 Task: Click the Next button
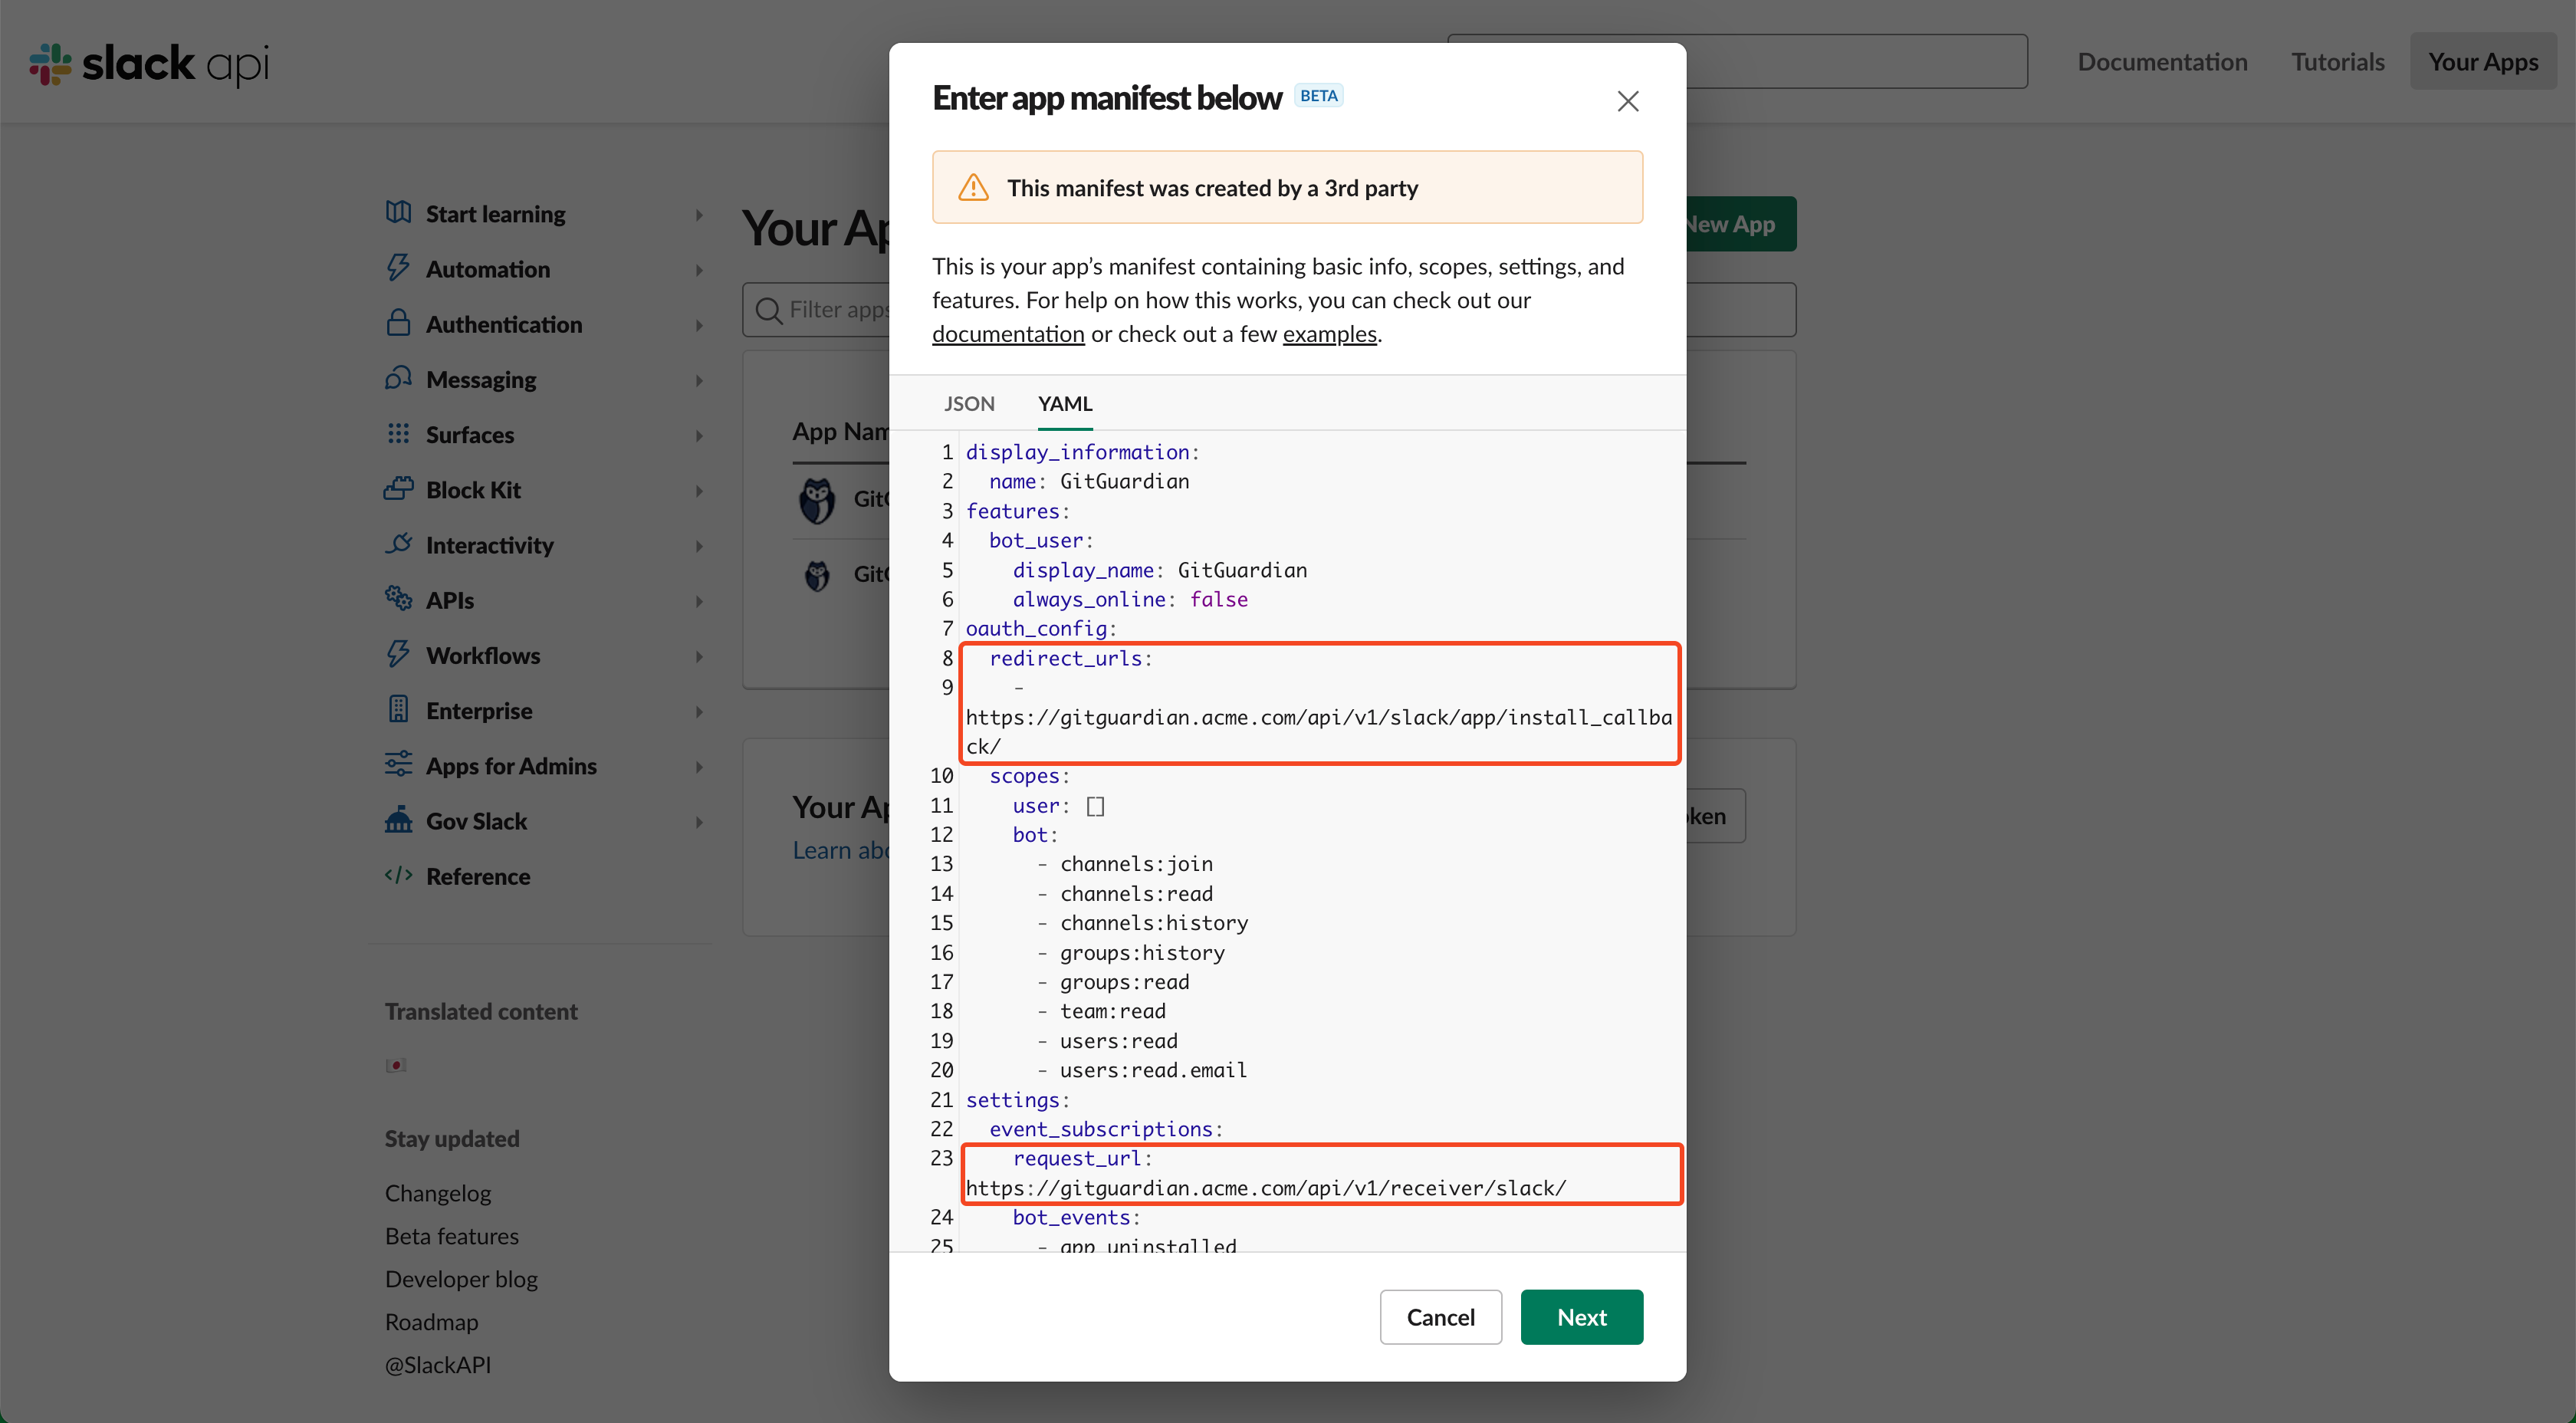pos(1581,1317)
